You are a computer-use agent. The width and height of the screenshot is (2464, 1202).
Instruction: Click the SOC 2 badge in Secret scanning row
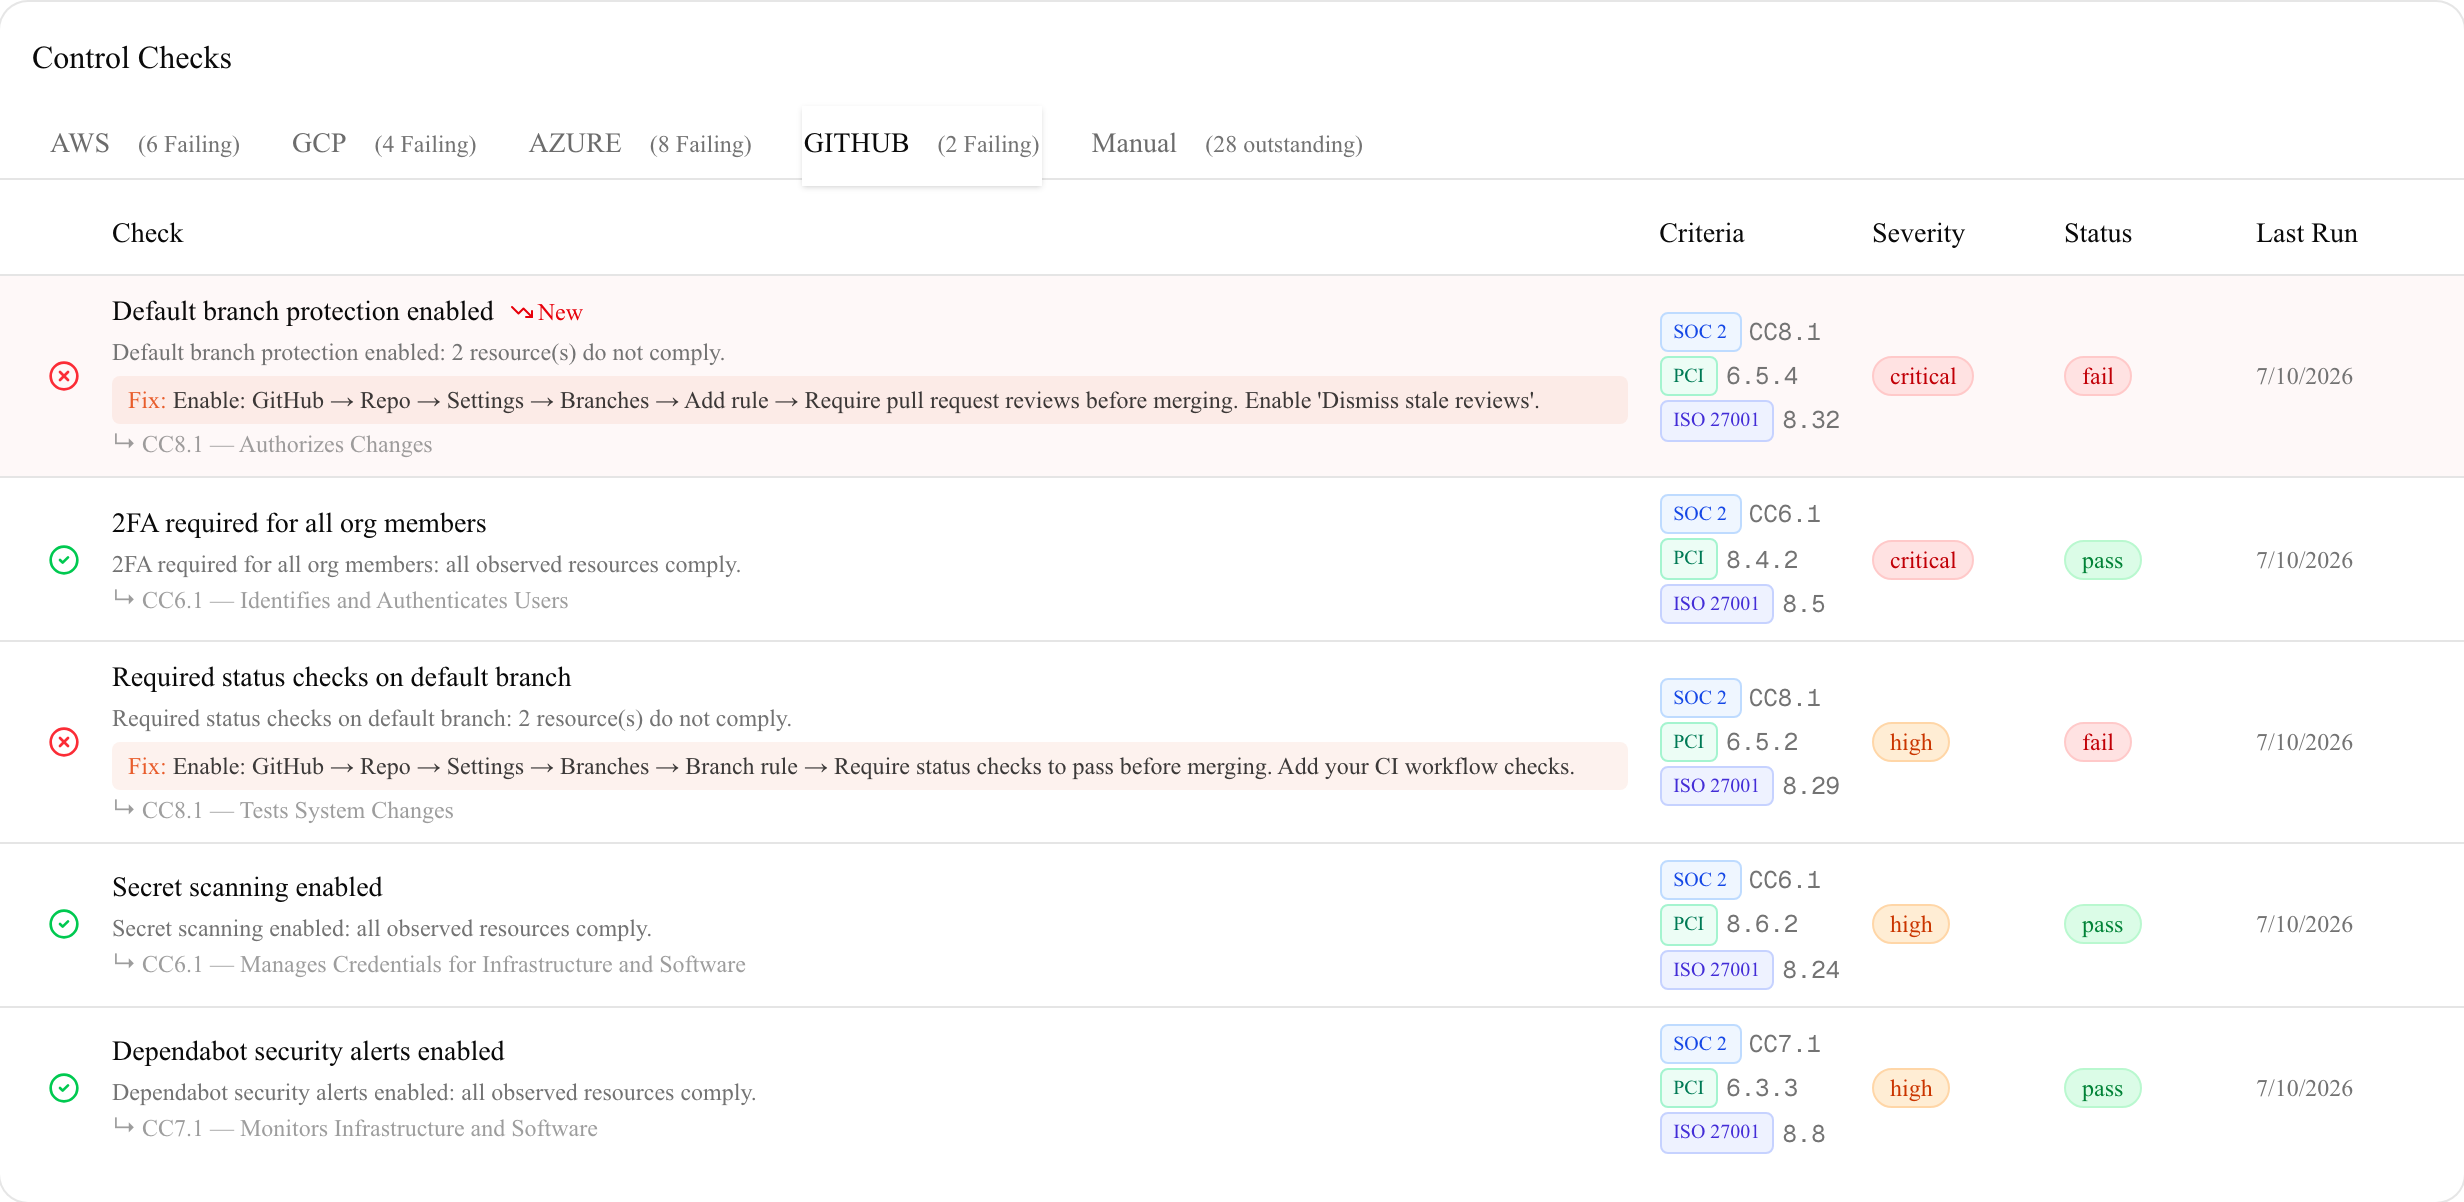(x=1700, y=880)
